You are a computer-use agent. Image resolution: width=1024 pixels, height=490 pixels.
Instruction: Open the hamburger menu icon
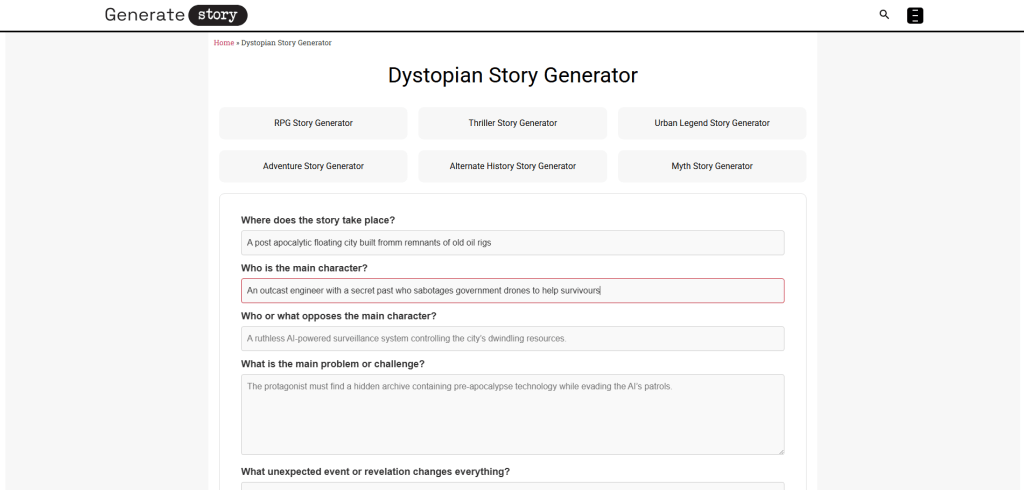pos(915,15)
